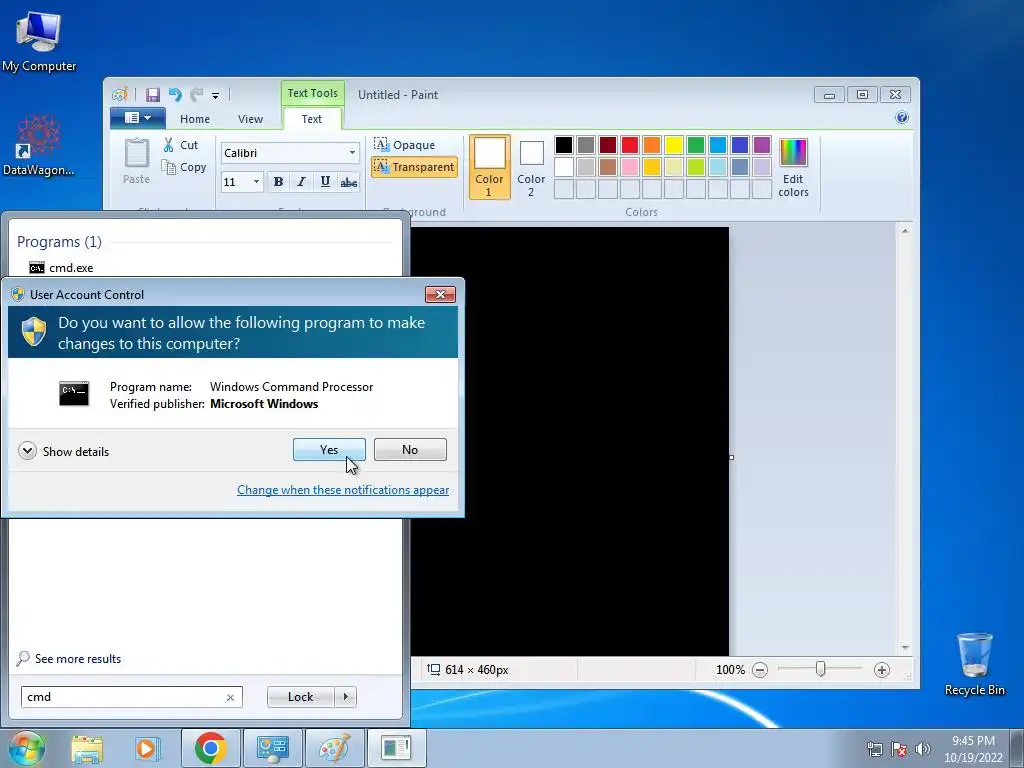The image size is (1024, 768).
Task: Click the Paint icon in the taskbar
Action: pyautogui.click(x=334, y=748)
